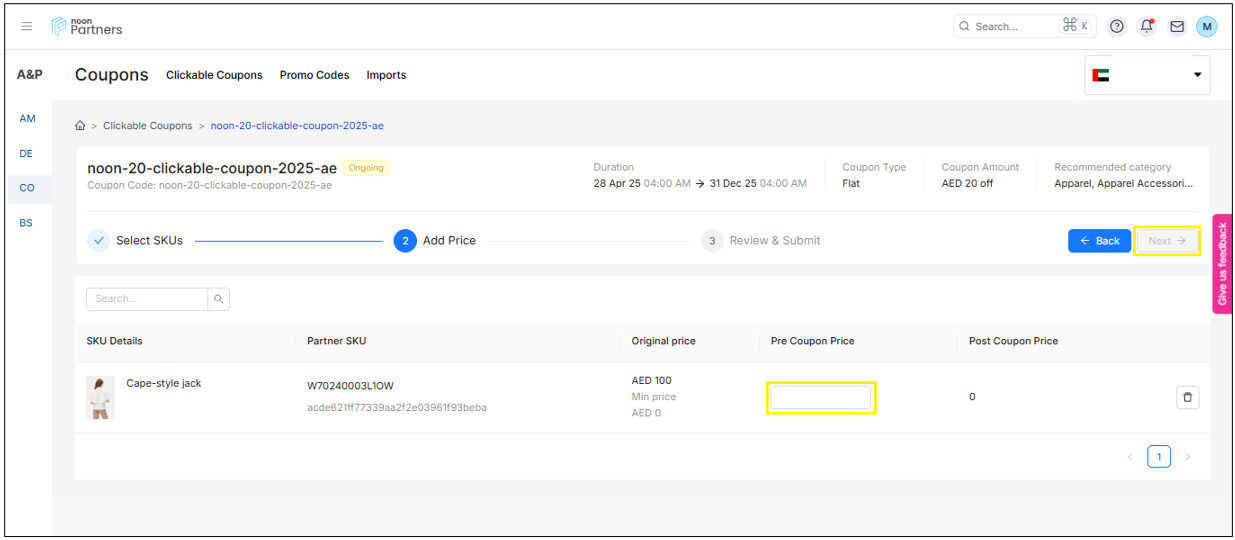Focus the Pre Coupon Price input

pyautogui.click(x=820, y=397)
